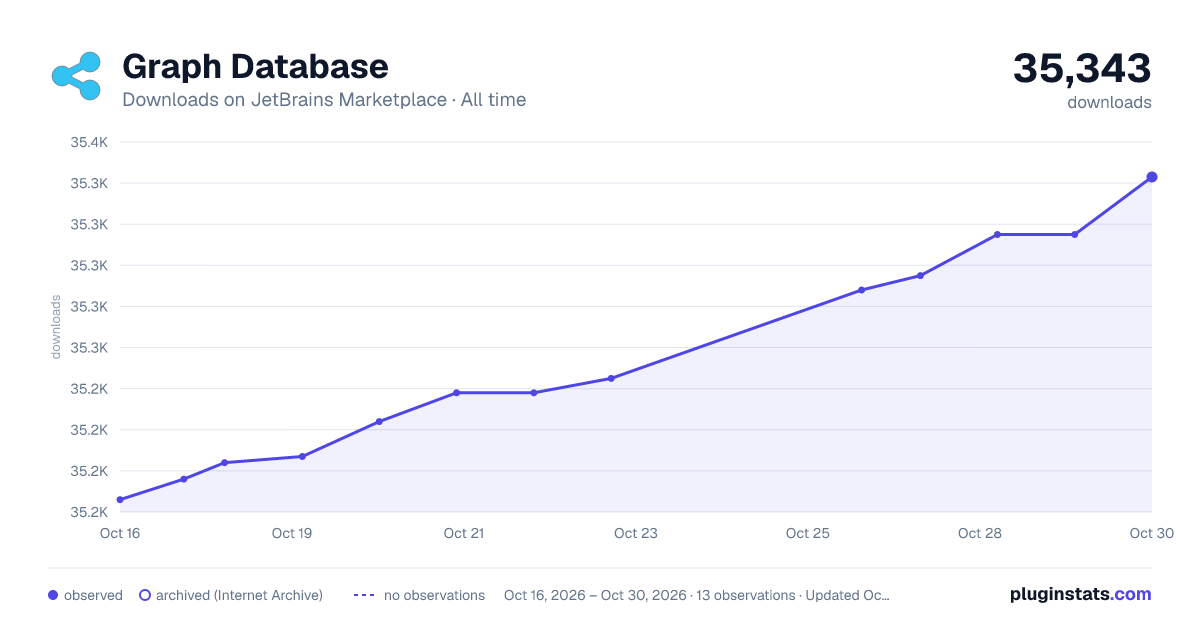
Task: Click the Oct 23 axis label
Action: click(636, 533)
